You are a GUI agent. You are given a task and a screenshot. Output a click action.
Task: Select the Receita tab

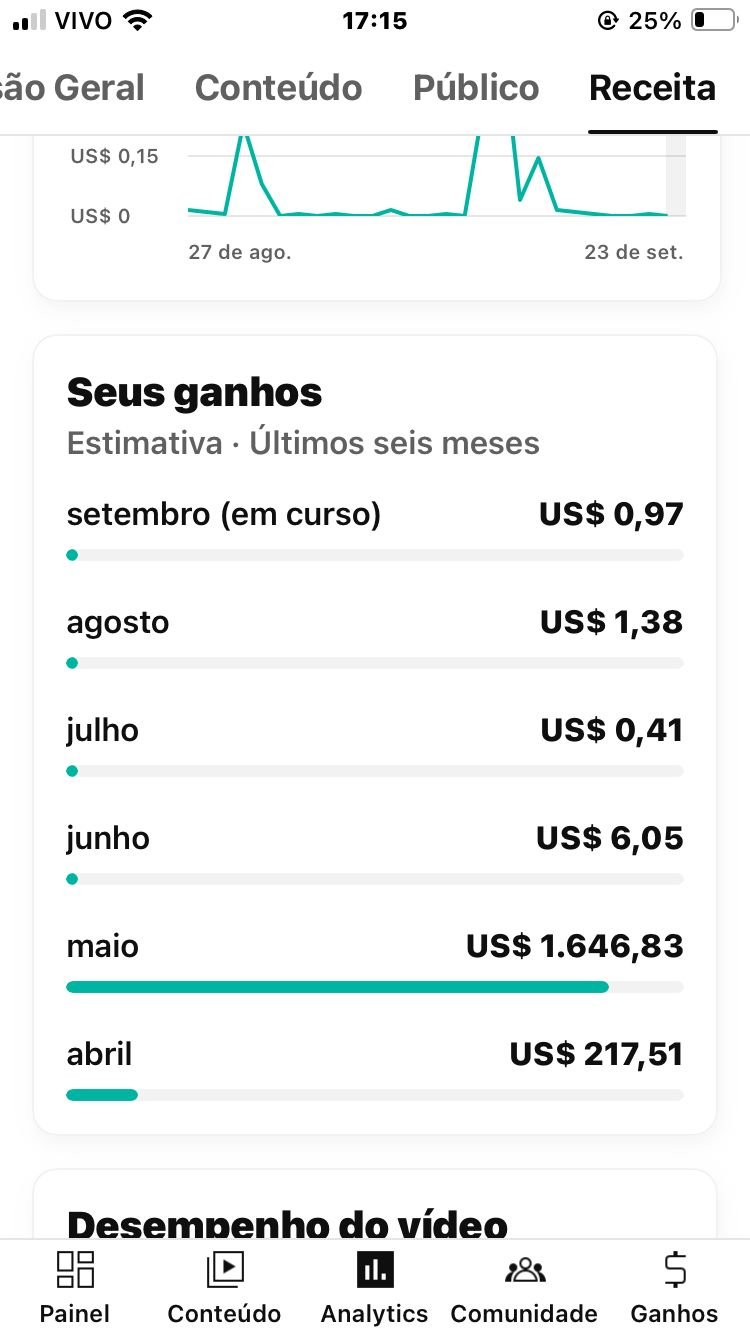(x=652, y=88)
